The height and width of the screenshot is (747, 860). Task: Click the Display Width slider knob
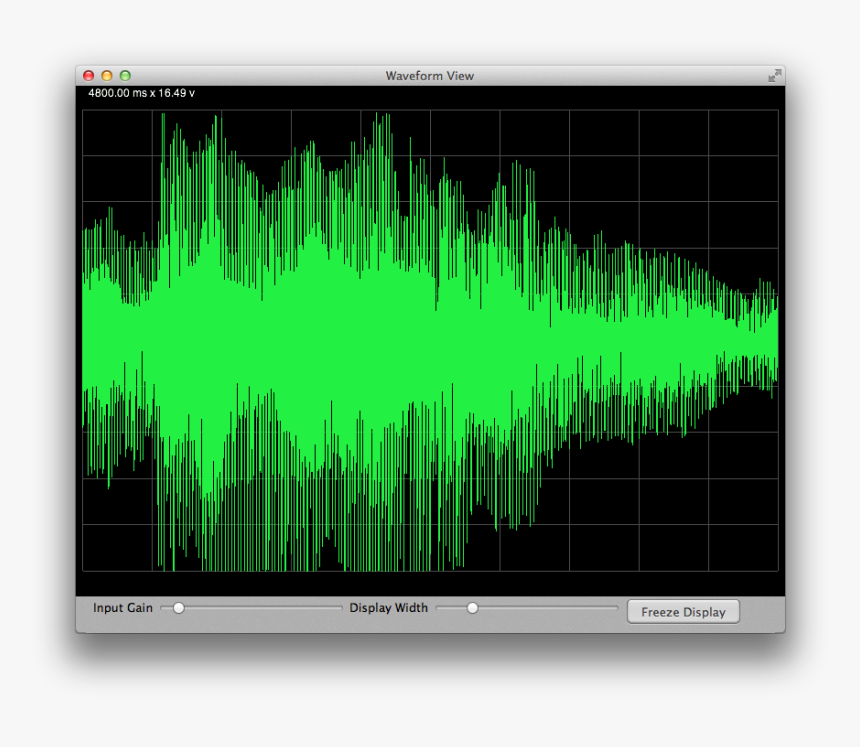pos(472,608)
